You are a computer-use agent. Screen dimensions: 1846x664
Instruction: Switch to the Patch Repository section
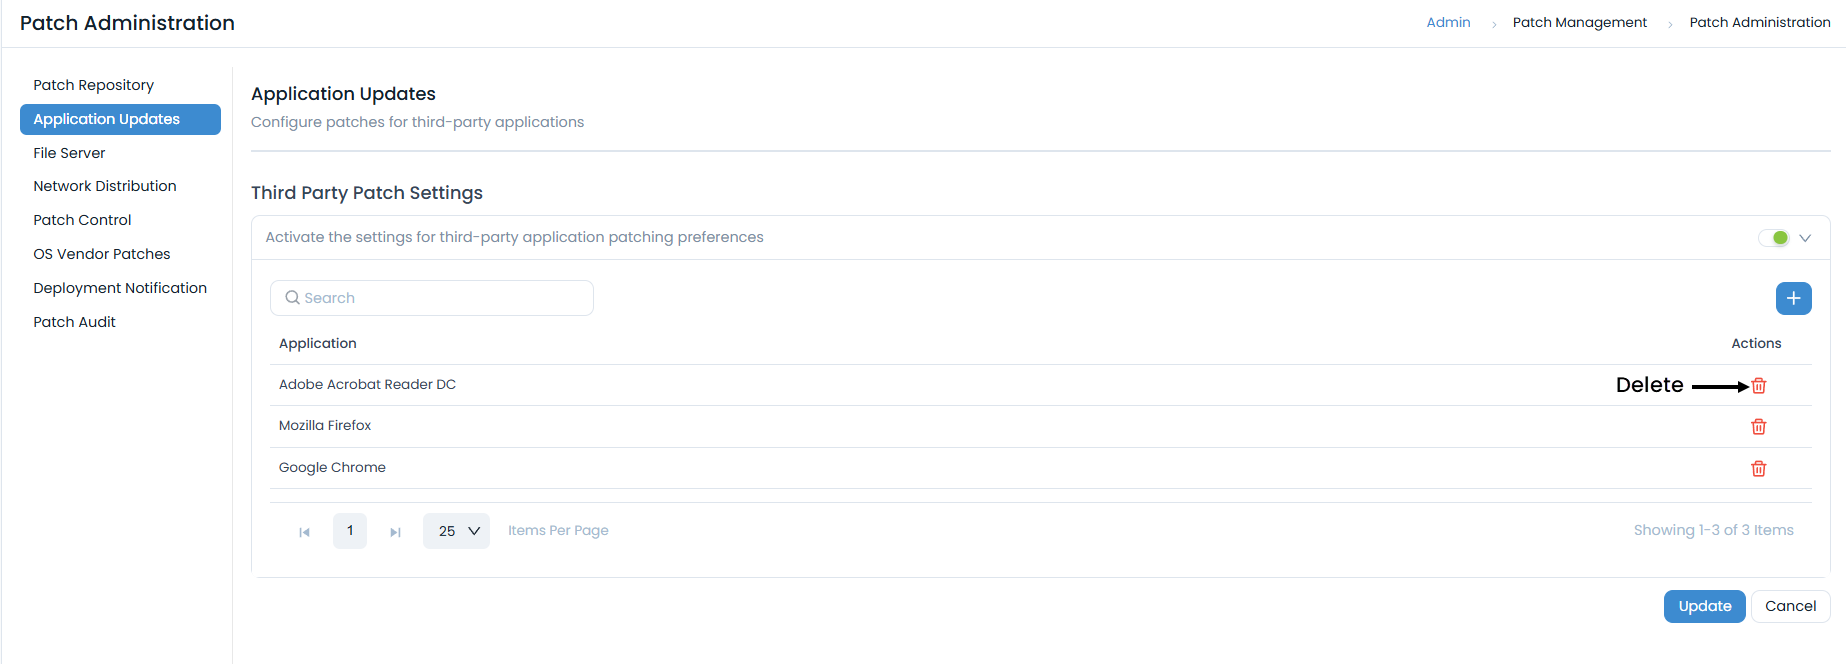(94, 85)
